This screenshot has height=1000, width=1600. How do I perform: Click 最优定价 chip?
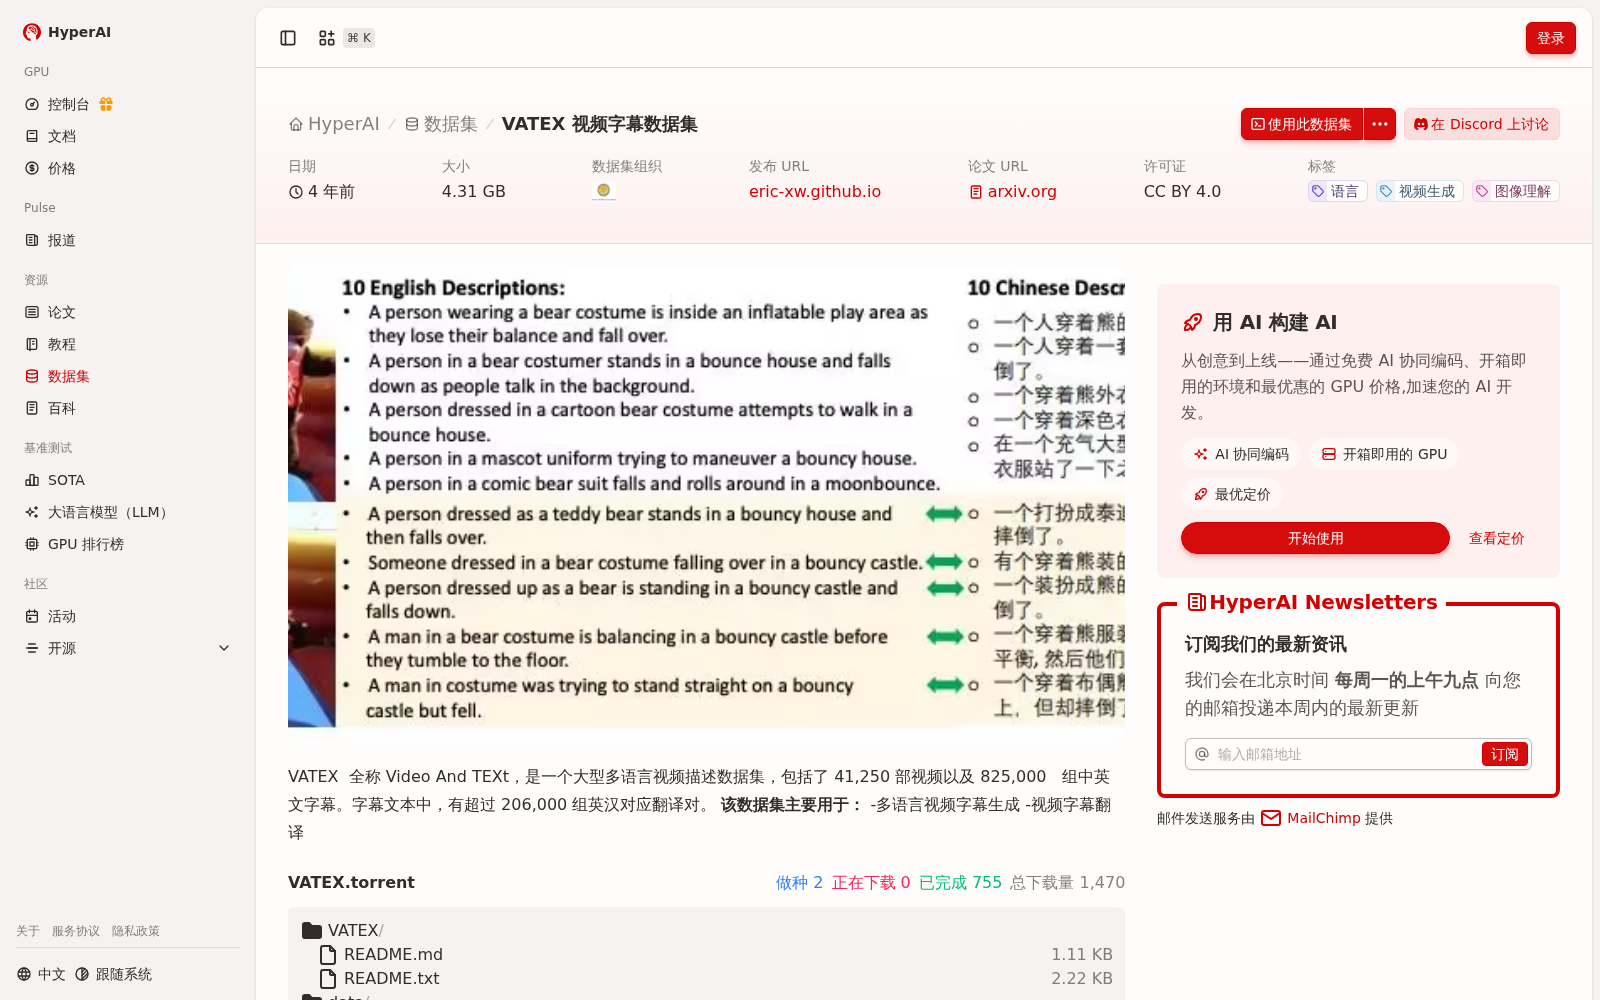1232,494
